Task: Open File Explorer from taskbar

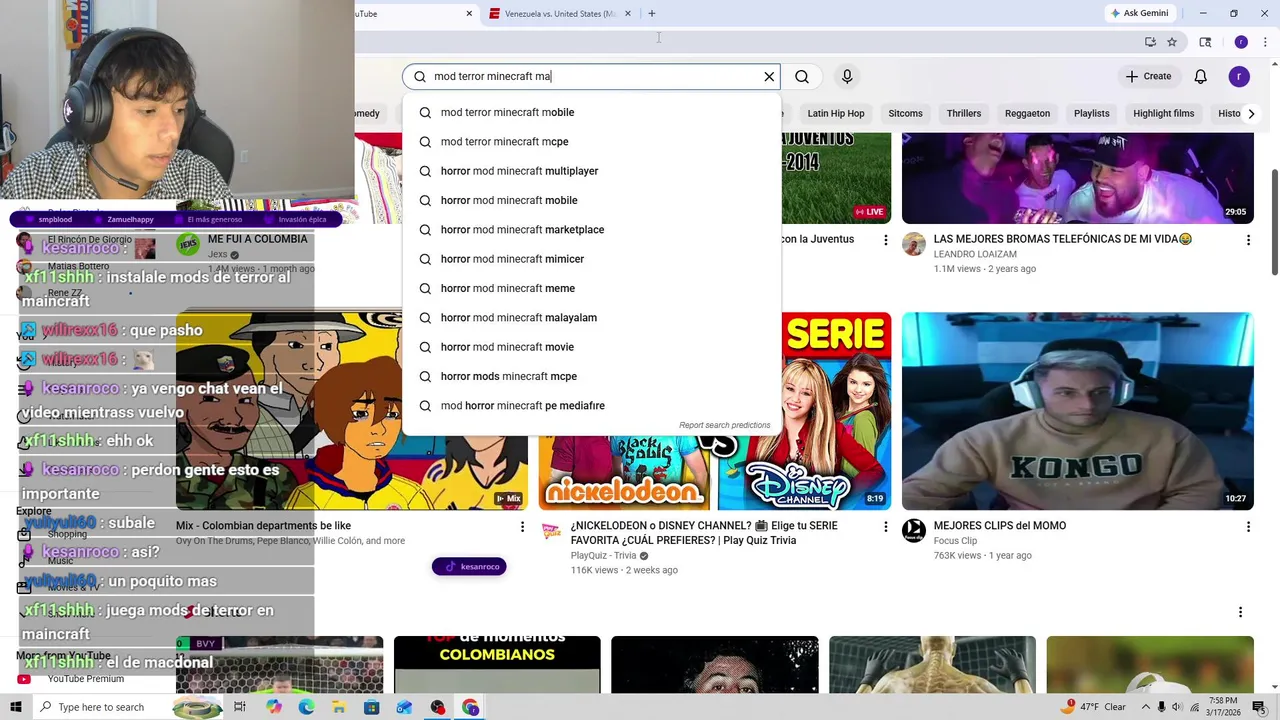Action: 339,707
